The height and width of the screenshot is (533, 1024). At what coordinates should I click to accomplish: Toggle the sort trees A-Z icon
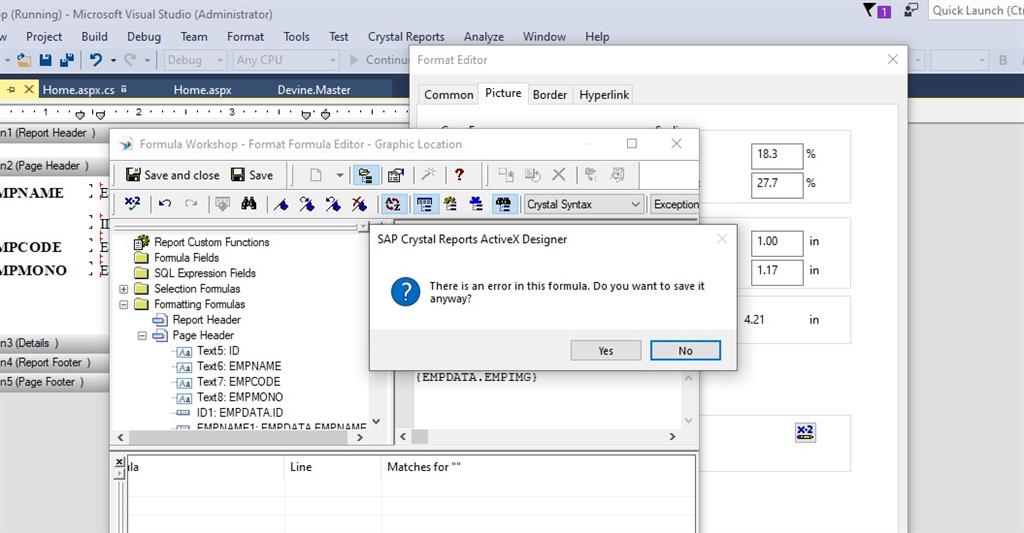(392, 204)
